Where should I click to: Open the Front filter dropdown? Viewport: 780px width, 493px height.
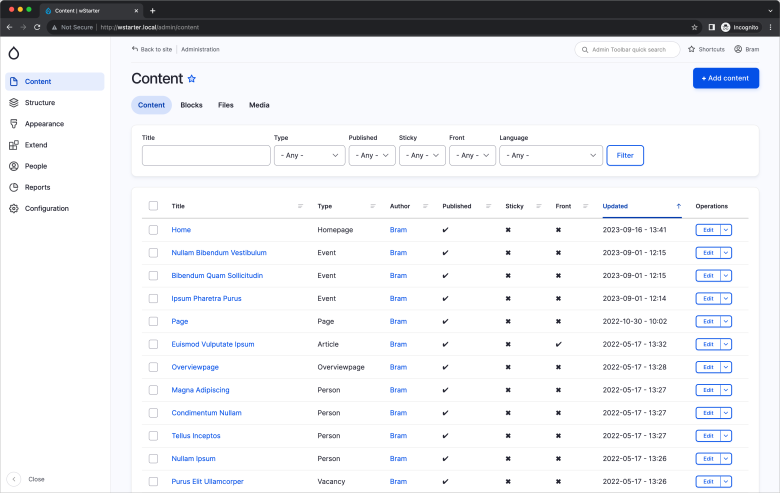click(473, 155)
